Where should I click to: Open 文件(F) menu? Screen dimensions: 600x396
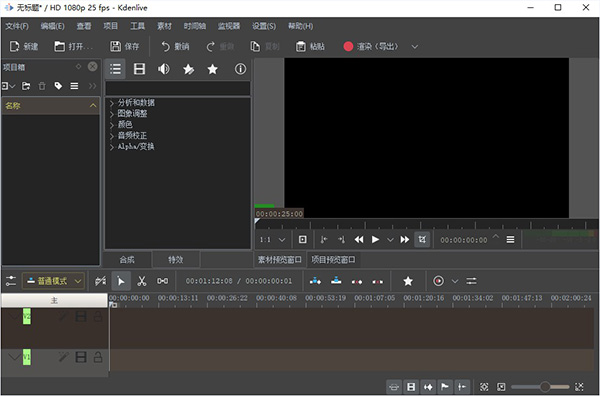[17, 26]
